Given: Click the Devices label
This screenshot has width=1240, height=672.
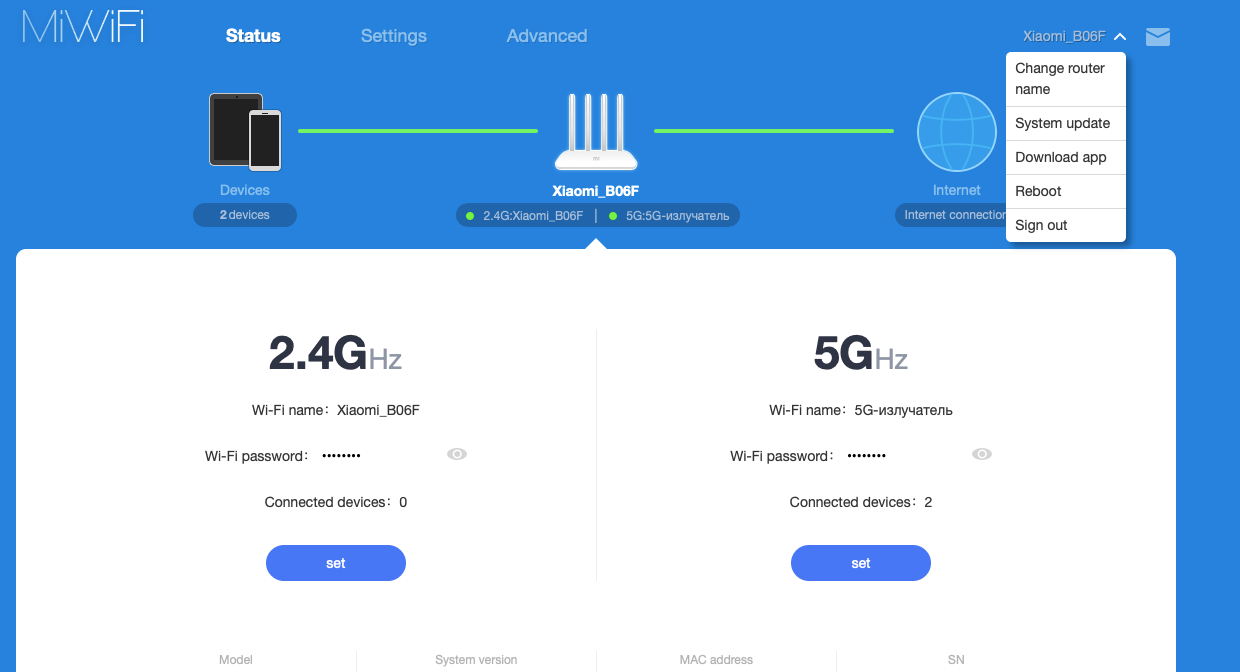Looking at the screenshot, I should click(245, 190).
